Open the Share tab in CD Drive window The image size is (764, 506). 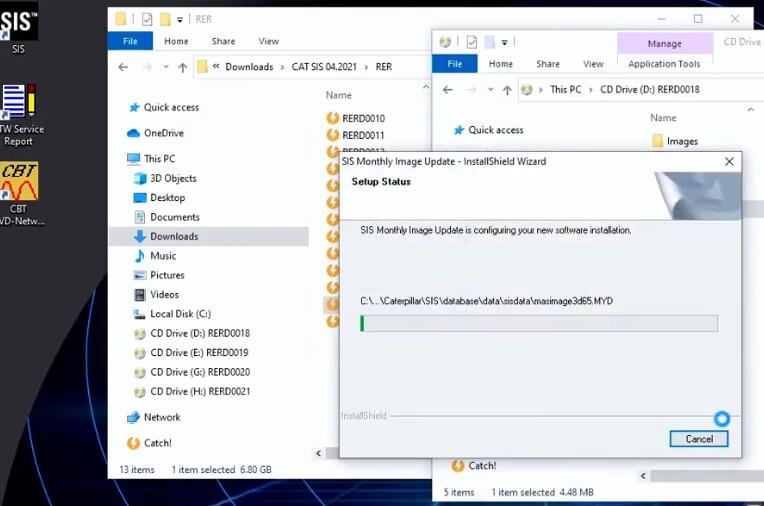tap(548, 64)
